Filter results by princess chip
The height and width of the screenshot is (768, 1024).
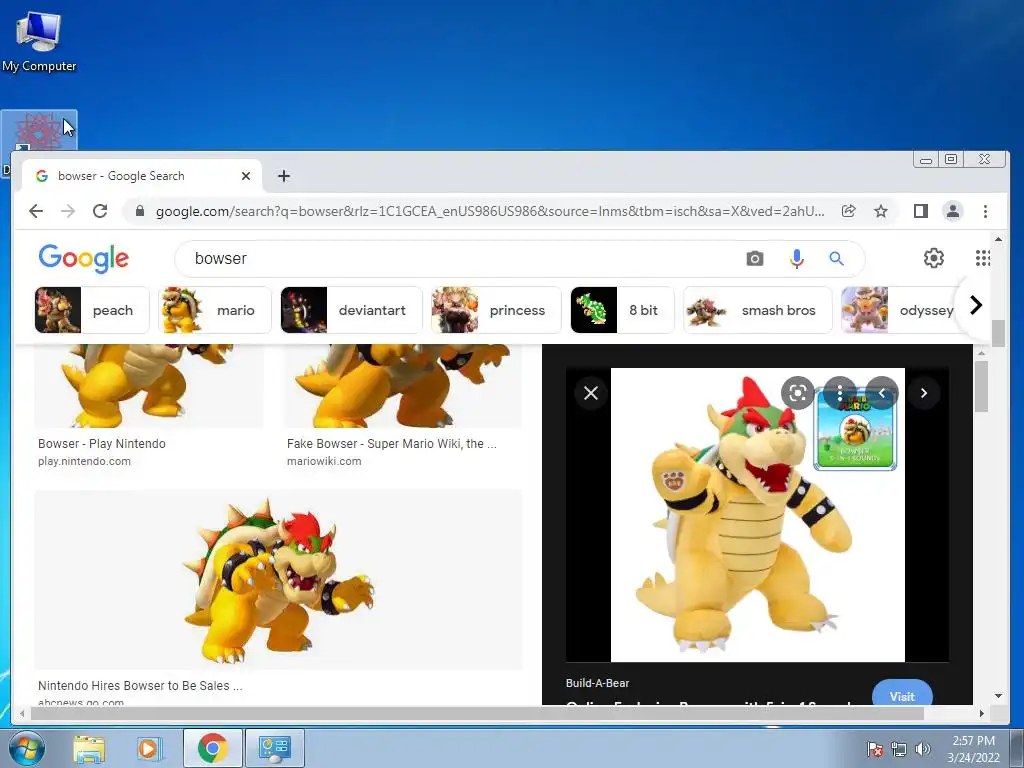496,310
